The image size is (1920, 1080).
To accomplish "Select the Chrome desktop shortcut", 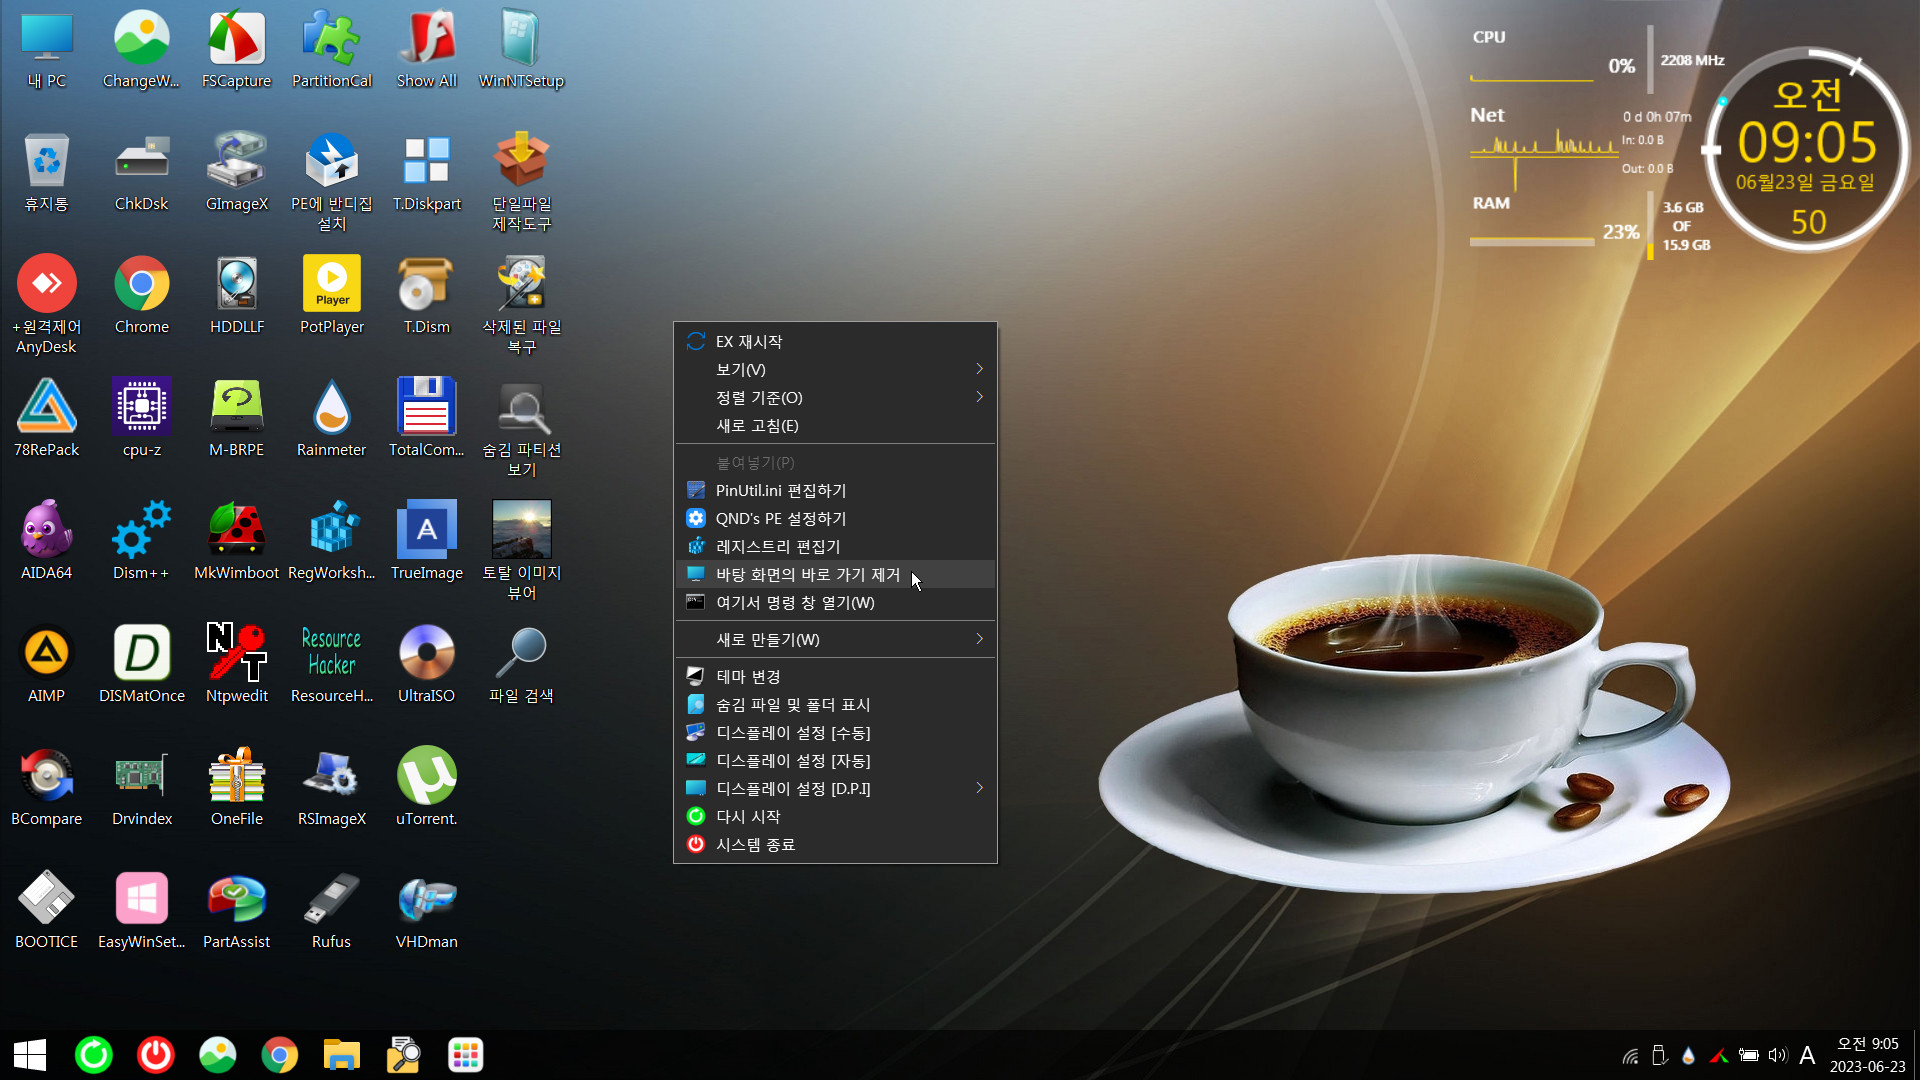I will 141,296.
